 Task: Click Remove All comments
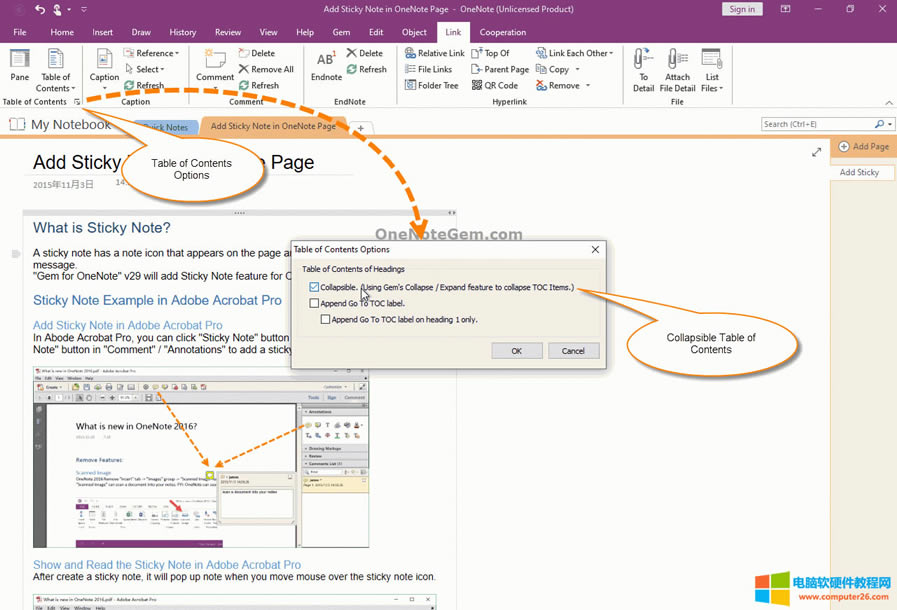coord(266,70)
